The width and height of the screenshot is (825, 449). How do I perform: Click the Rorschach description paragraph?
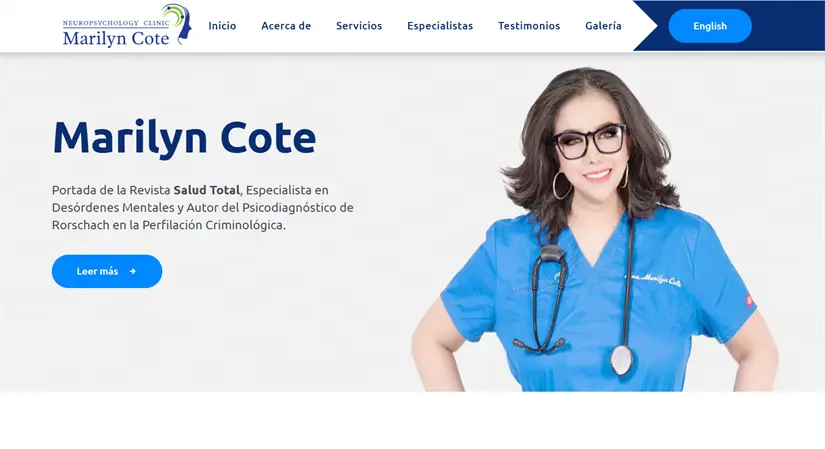(203, 207)
